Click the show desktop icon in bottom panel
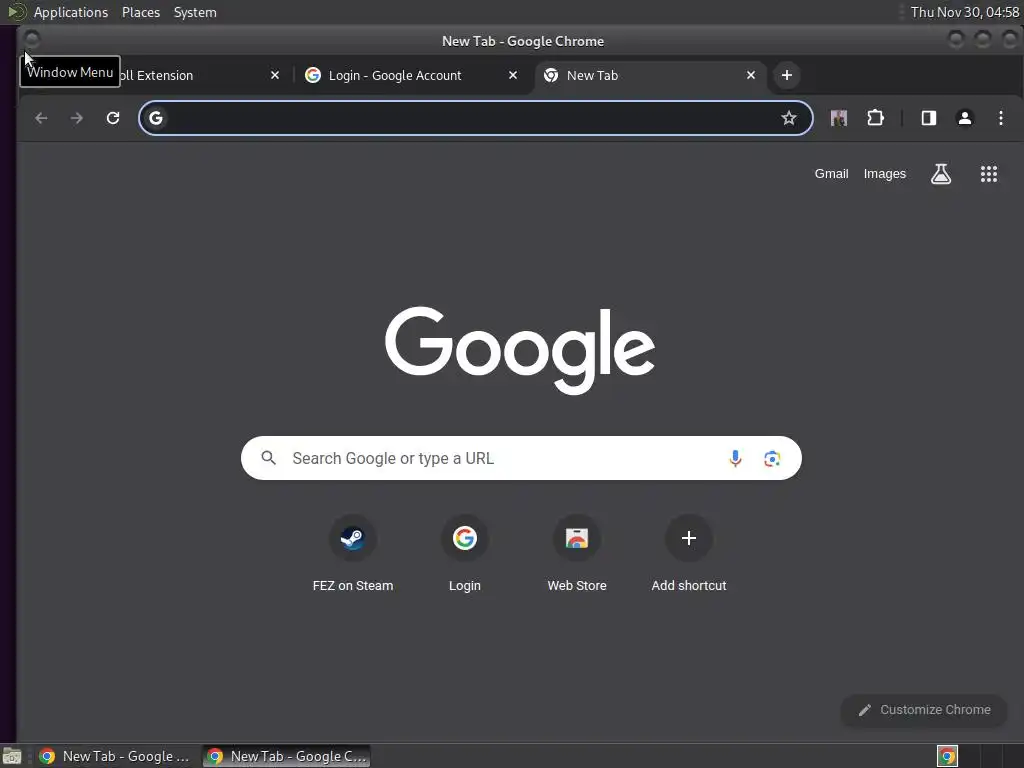This screenshot has width=1024, height=768. [12, 756]
